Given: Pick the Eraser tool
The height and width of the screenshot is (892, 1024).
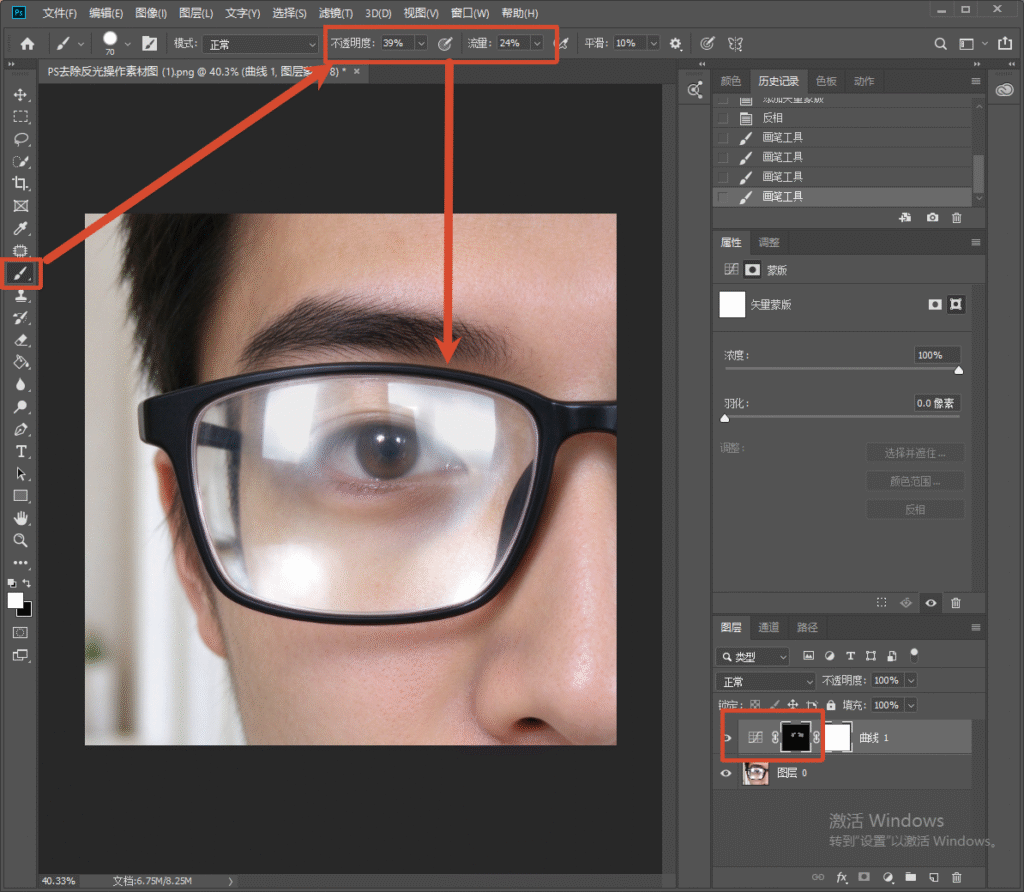Looking at the screenshot, I should [x=20, y=340].
